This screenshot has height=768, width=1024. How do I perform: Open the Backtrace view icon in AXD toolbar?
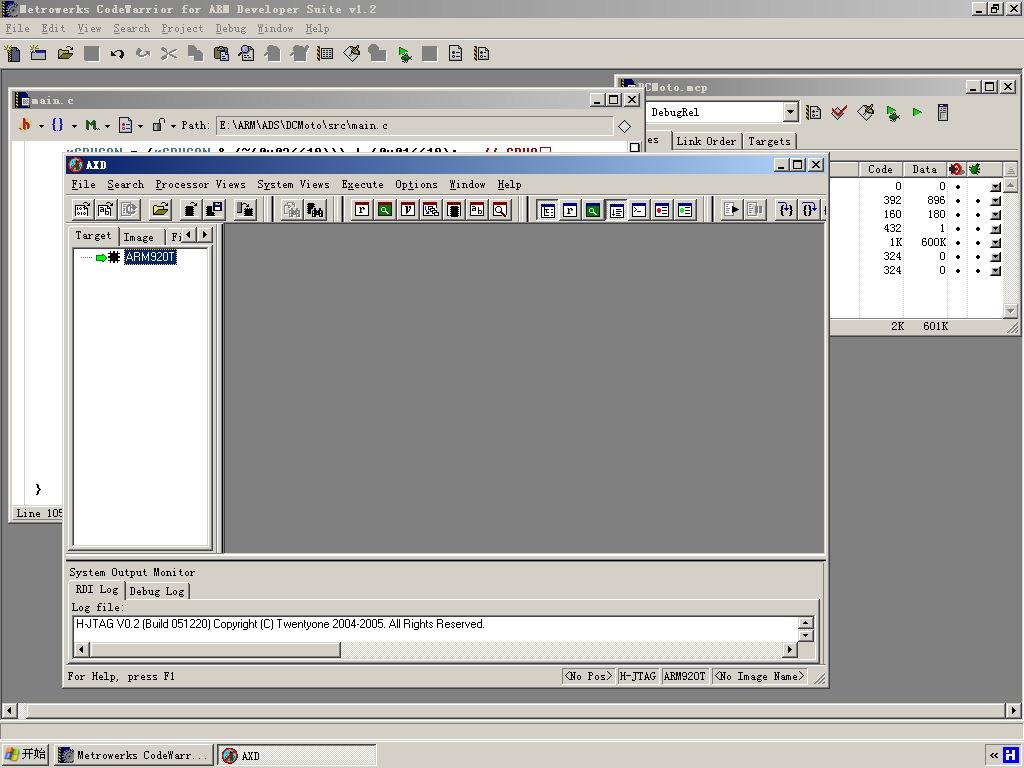pyautogui.click(x=430, y=210)
